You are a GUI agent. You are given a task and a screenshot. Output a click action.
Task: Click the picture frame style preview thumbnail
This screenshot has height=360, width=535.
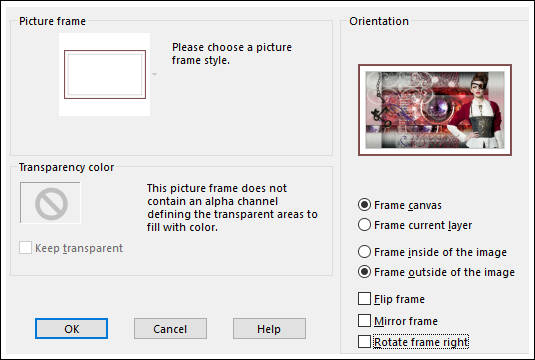click(105, 75)
